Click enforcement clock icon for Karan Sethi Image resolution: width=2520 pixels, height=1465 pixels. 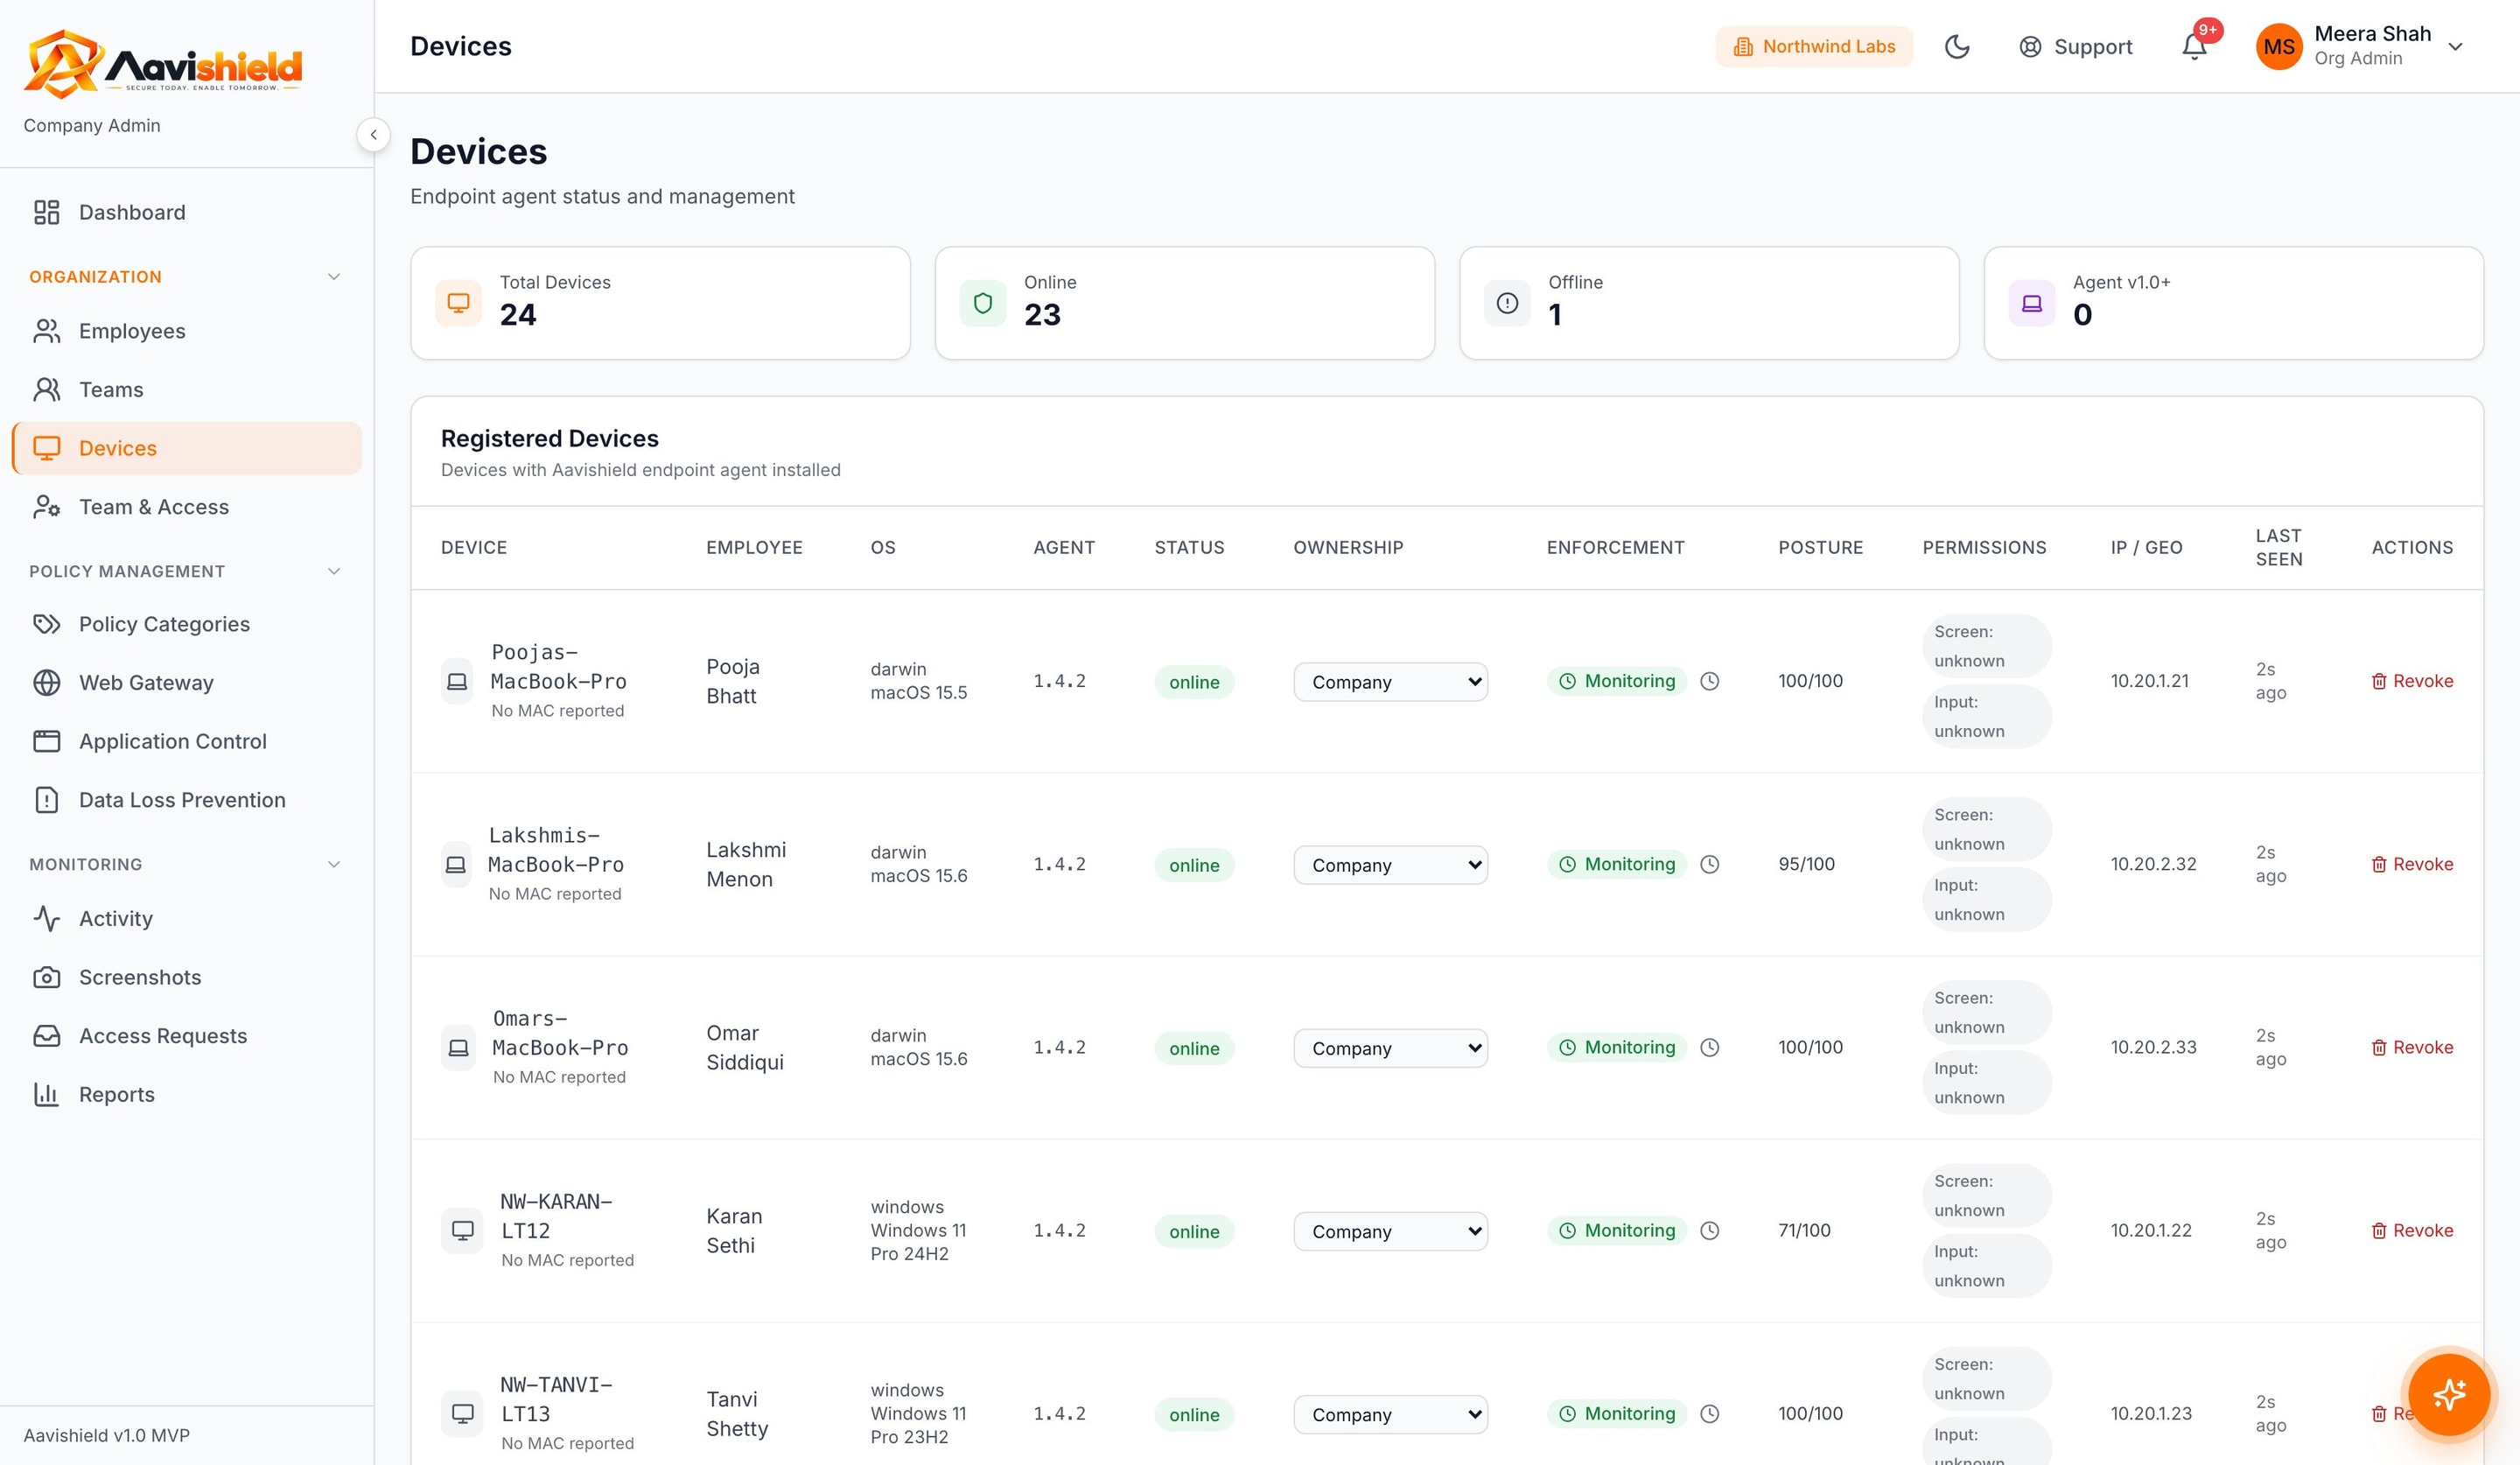click(x=1710, y=1230)
